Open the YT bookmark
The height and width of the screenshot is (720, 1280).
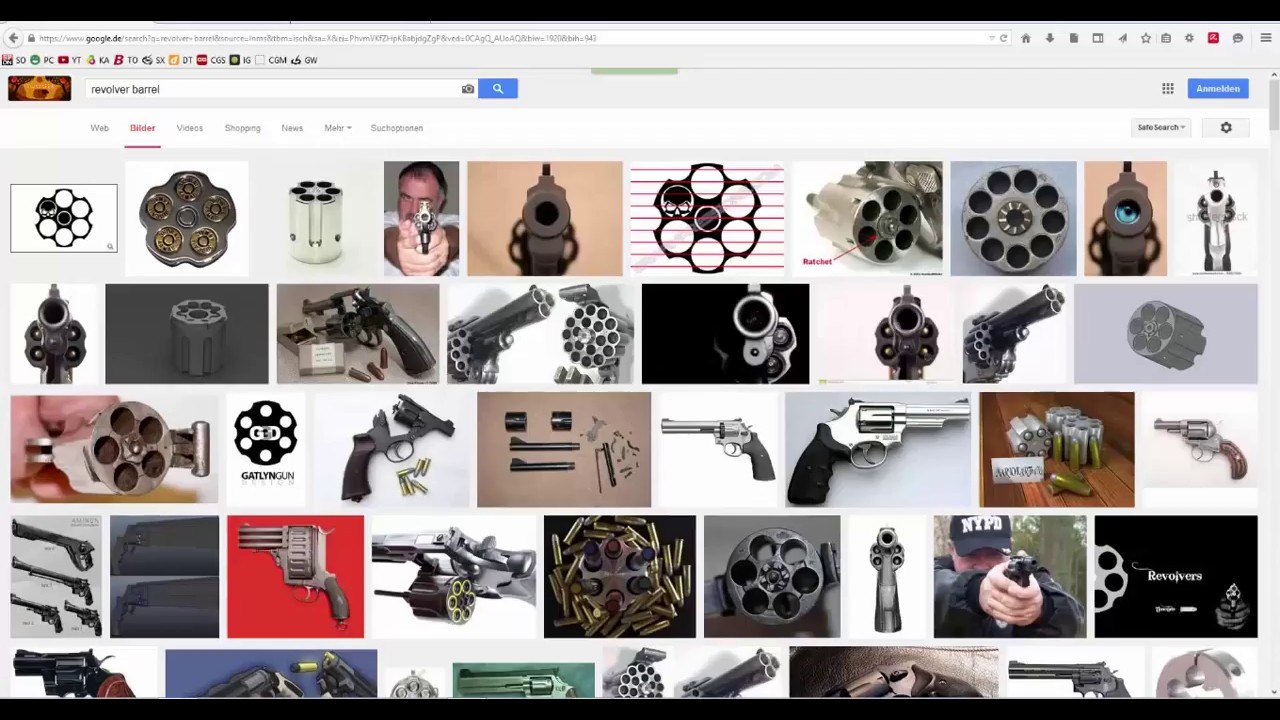[x=70, y=60]
